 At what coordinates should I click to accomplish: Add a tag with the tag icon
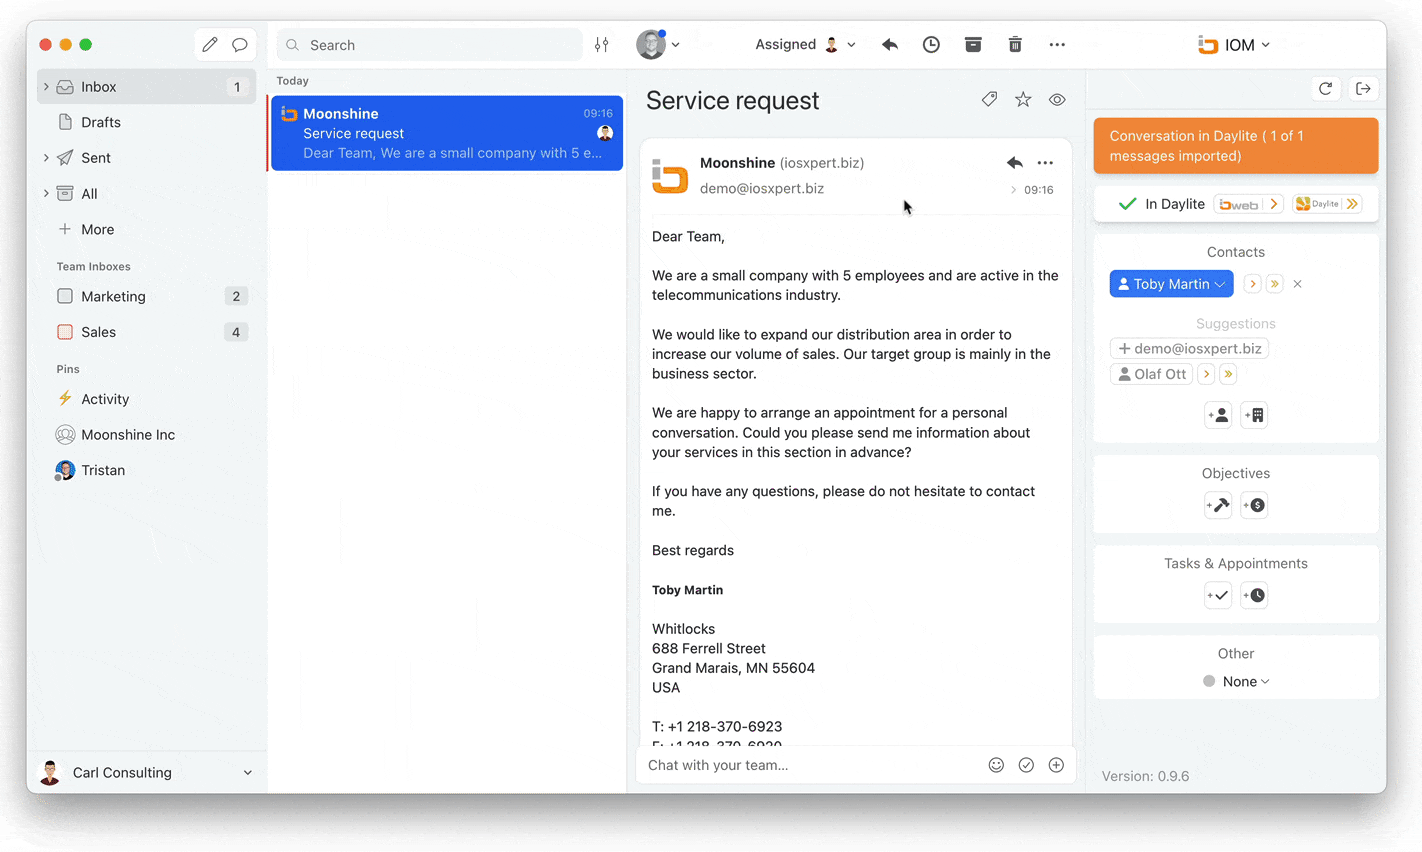(989, 99)
